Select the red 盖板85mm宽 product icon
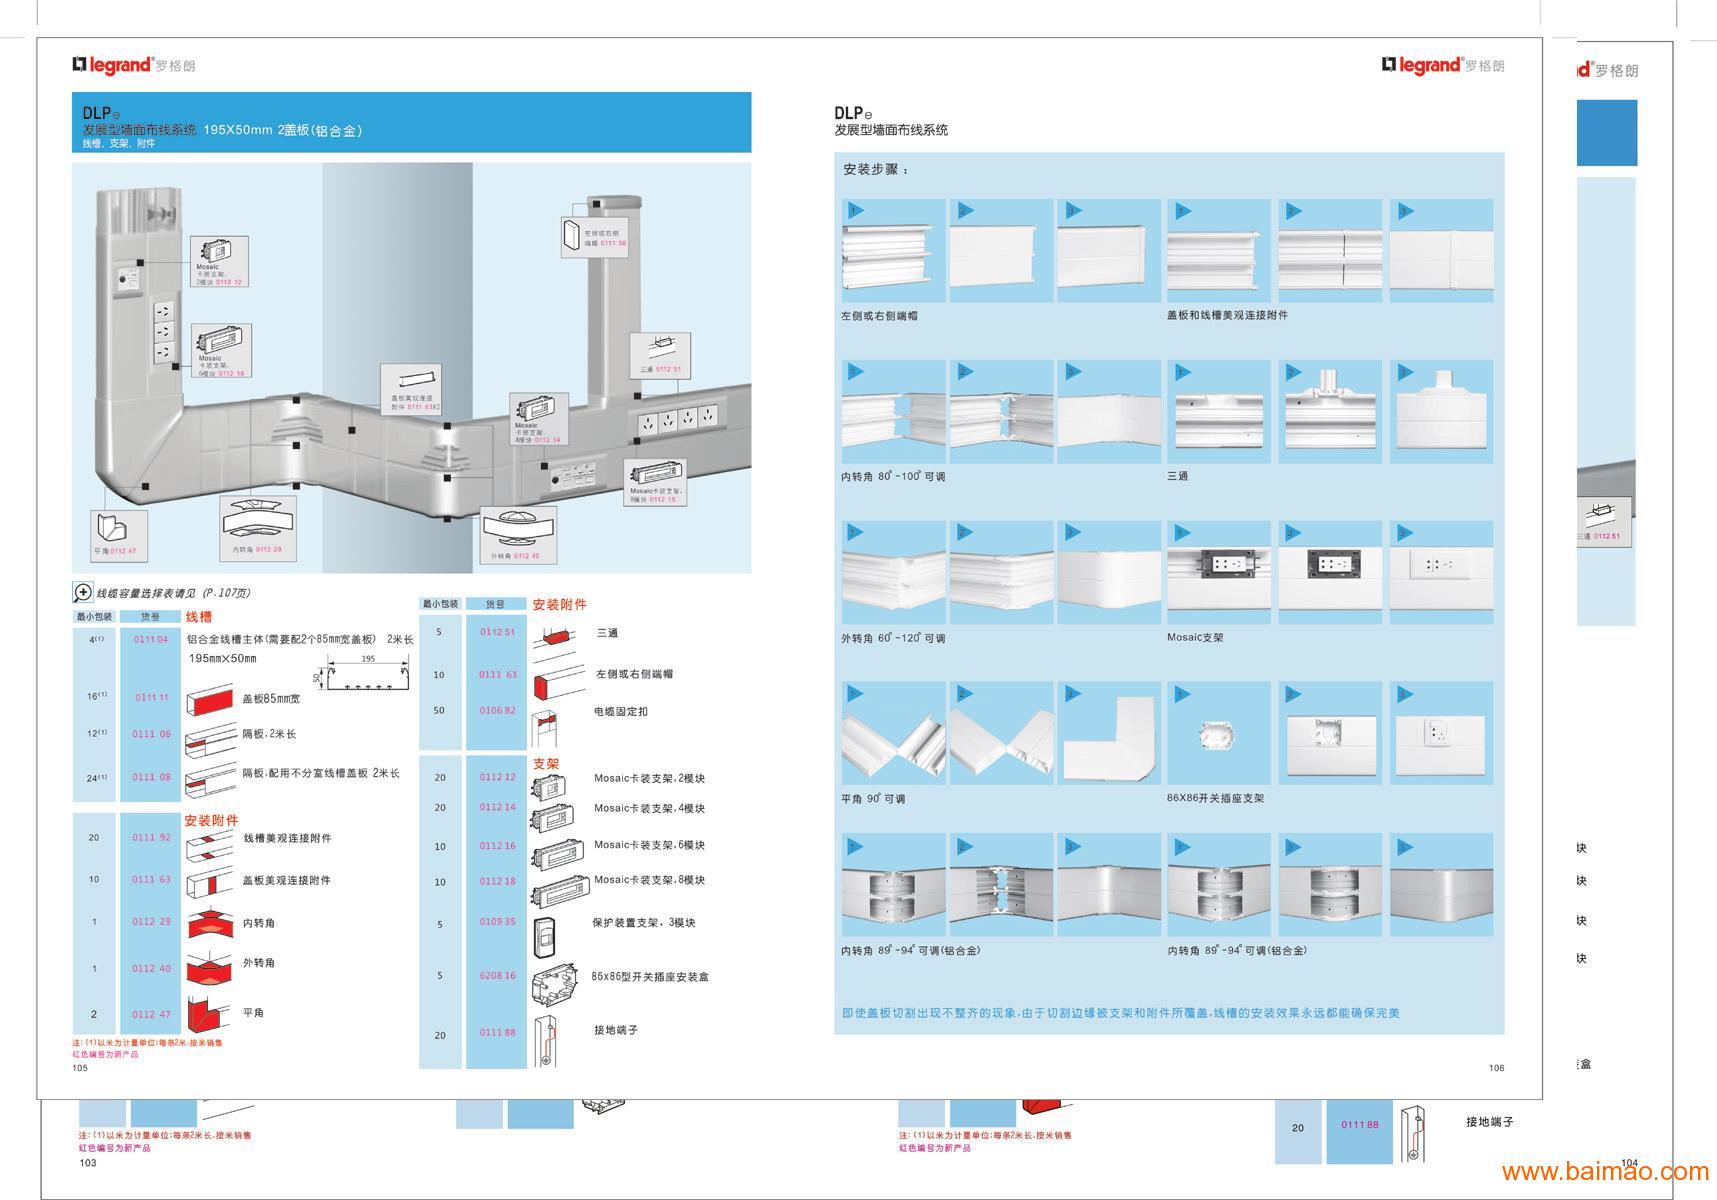The width and height of the screenshot is (1717, 1200). [x=210, y=698]
